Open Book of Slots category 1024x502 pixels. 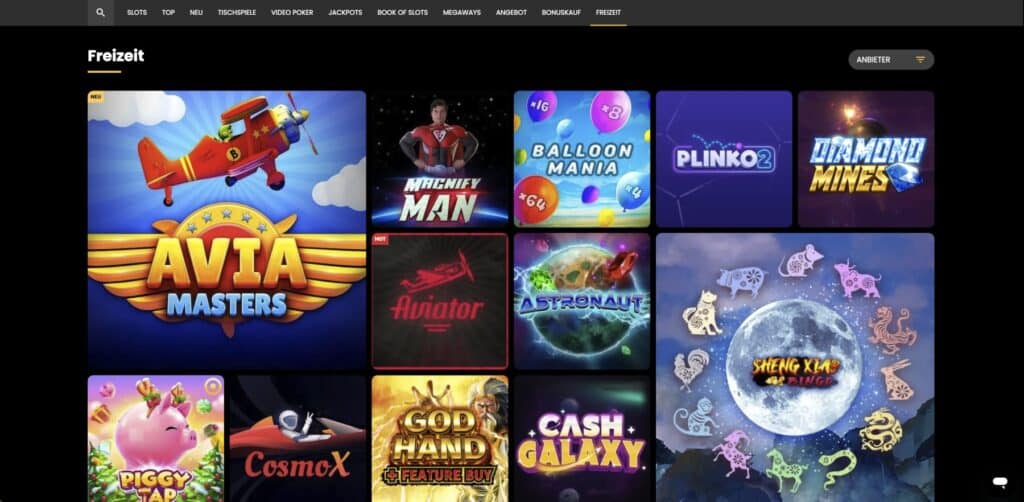coord(402,12)
